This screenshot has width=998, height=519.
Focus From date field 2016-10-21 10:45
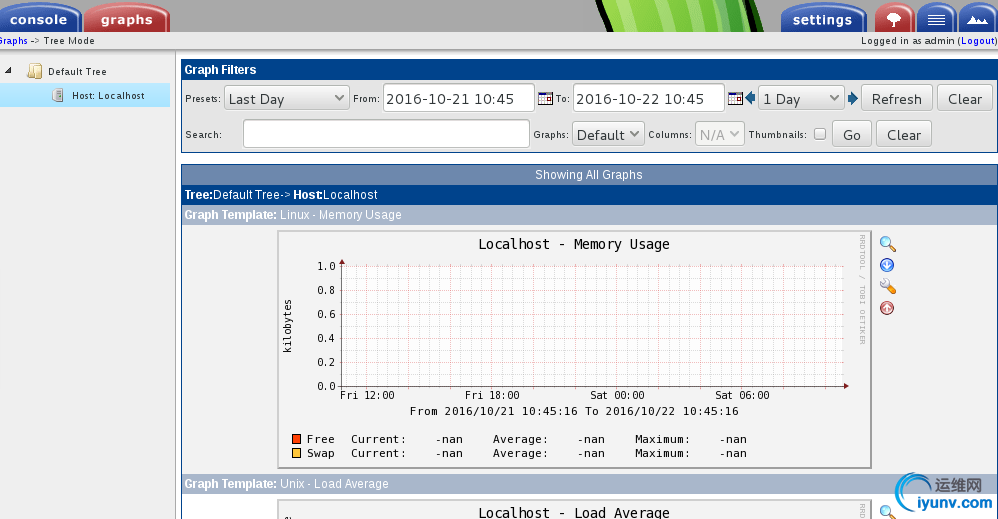click(458, 98)
